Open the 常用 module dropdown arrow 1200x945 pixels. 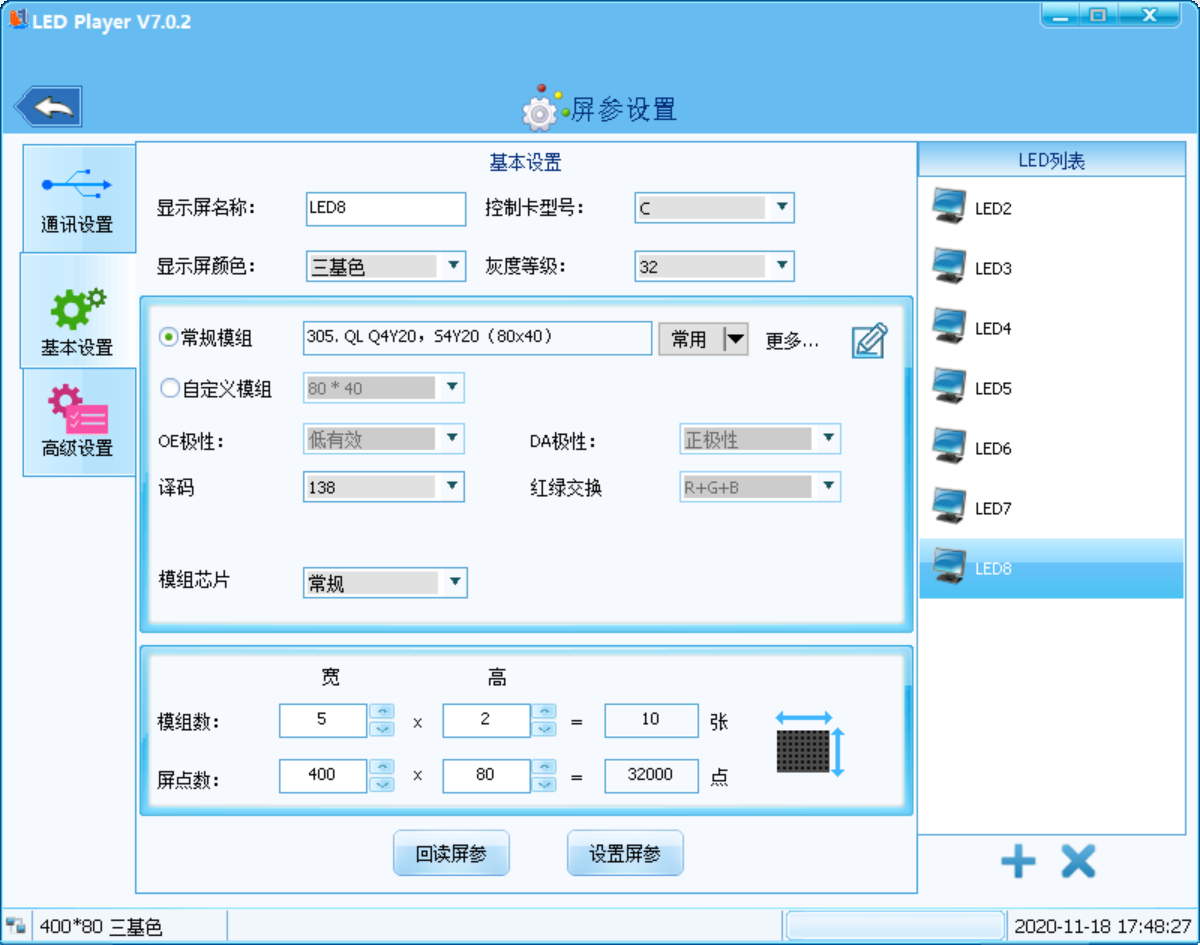click(735, 339)
